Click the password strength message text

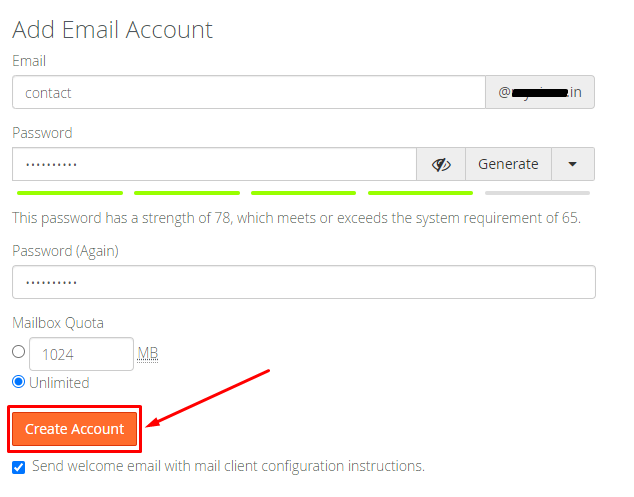(x=296, y=218)
